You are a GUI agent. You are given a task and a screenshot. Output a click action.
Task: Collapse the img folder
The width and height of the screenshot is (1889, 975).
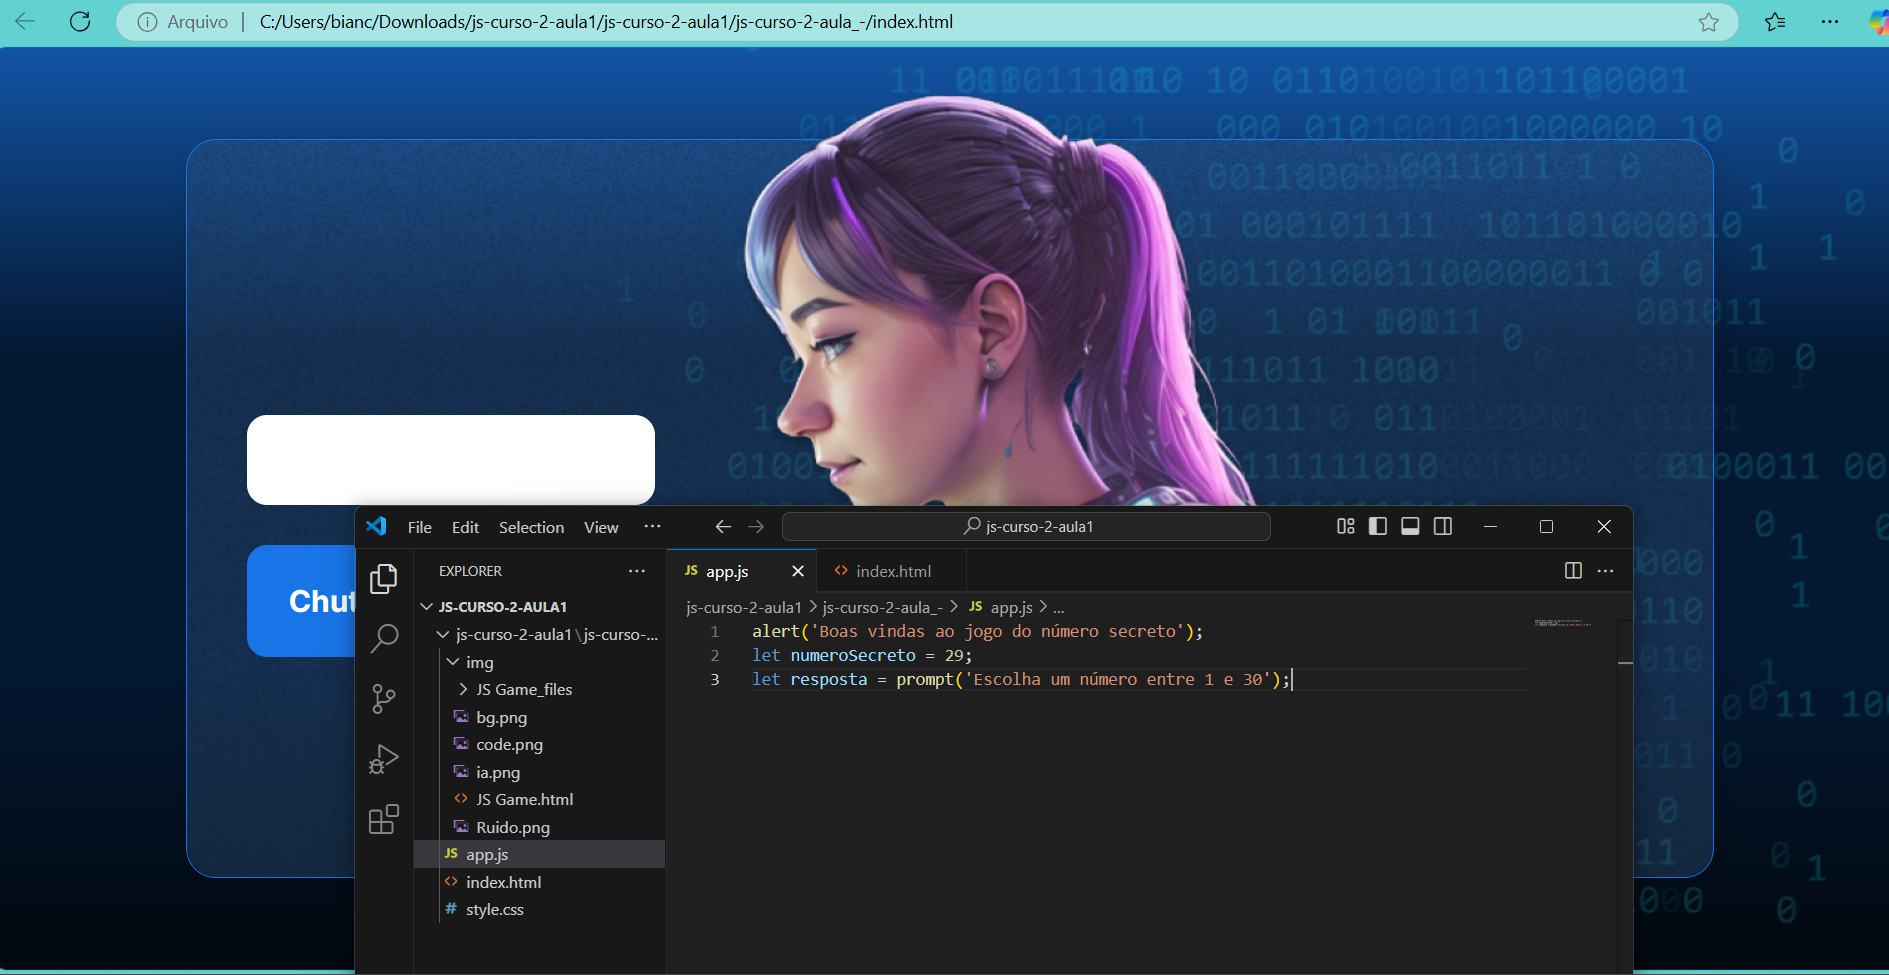pos(540,662)
